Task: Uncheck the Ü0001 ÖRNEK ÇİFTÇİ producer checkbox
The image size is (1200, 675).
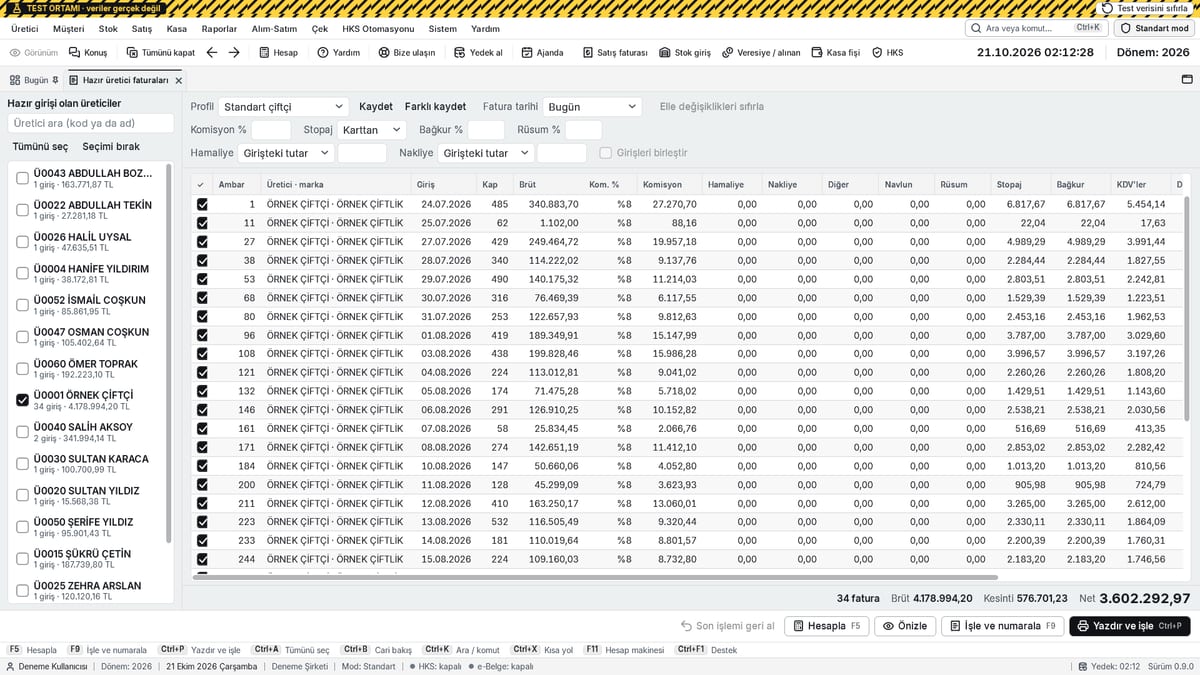Action: [x=22, y=400]
